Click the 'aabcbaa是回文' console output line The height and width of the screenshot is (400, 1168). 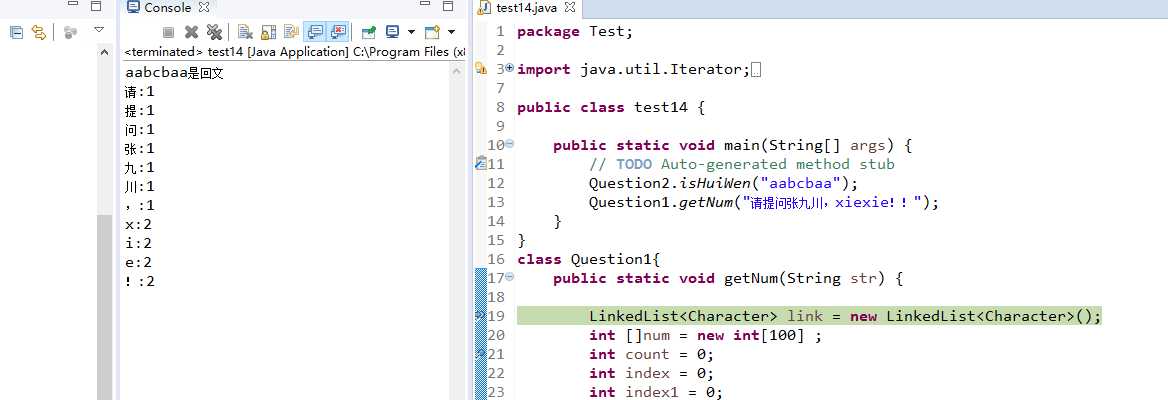175,73
